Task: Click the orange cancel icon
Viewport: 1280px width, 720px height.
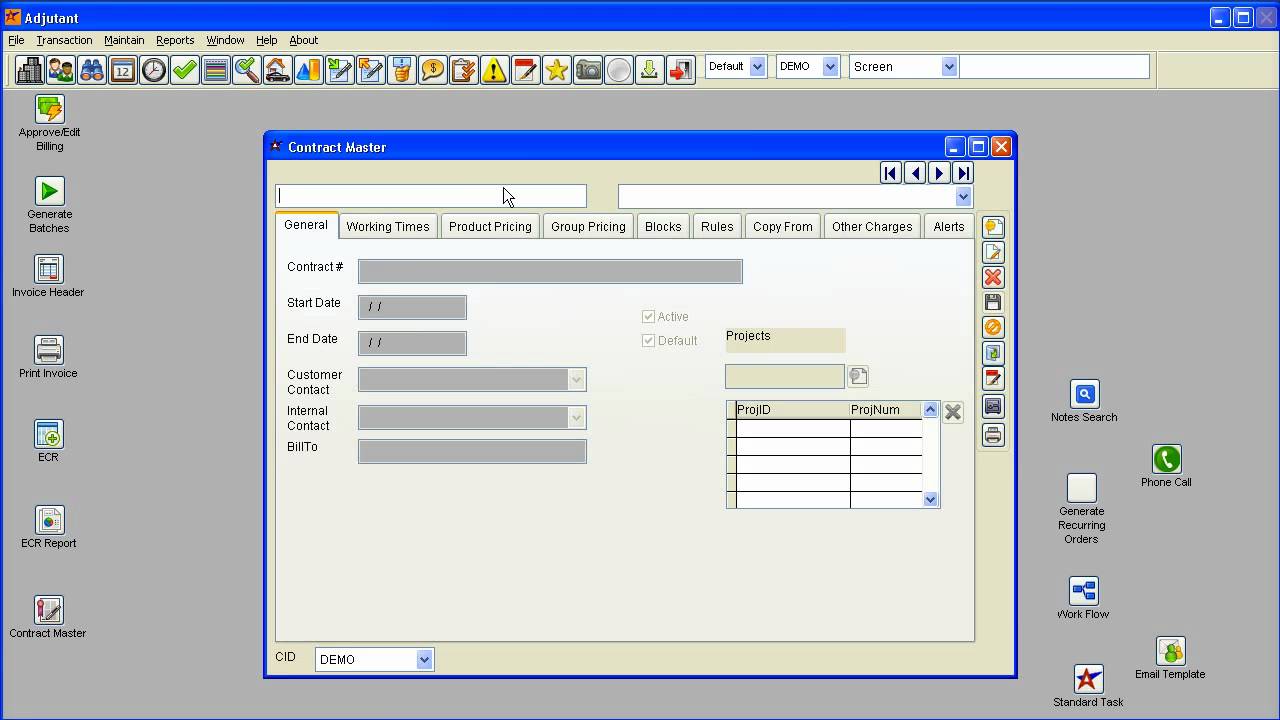Action: pos(993,327)
